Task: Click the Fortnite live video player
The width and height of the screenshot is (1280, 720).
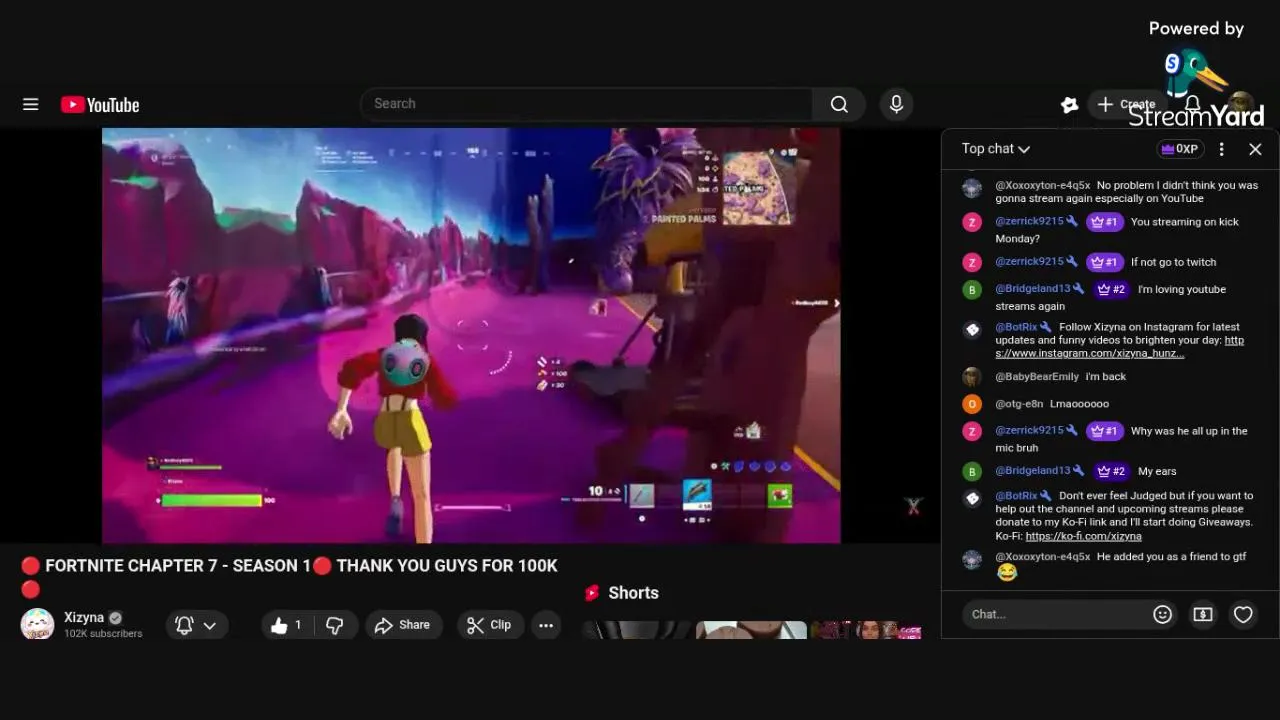Action: point(471,335)
